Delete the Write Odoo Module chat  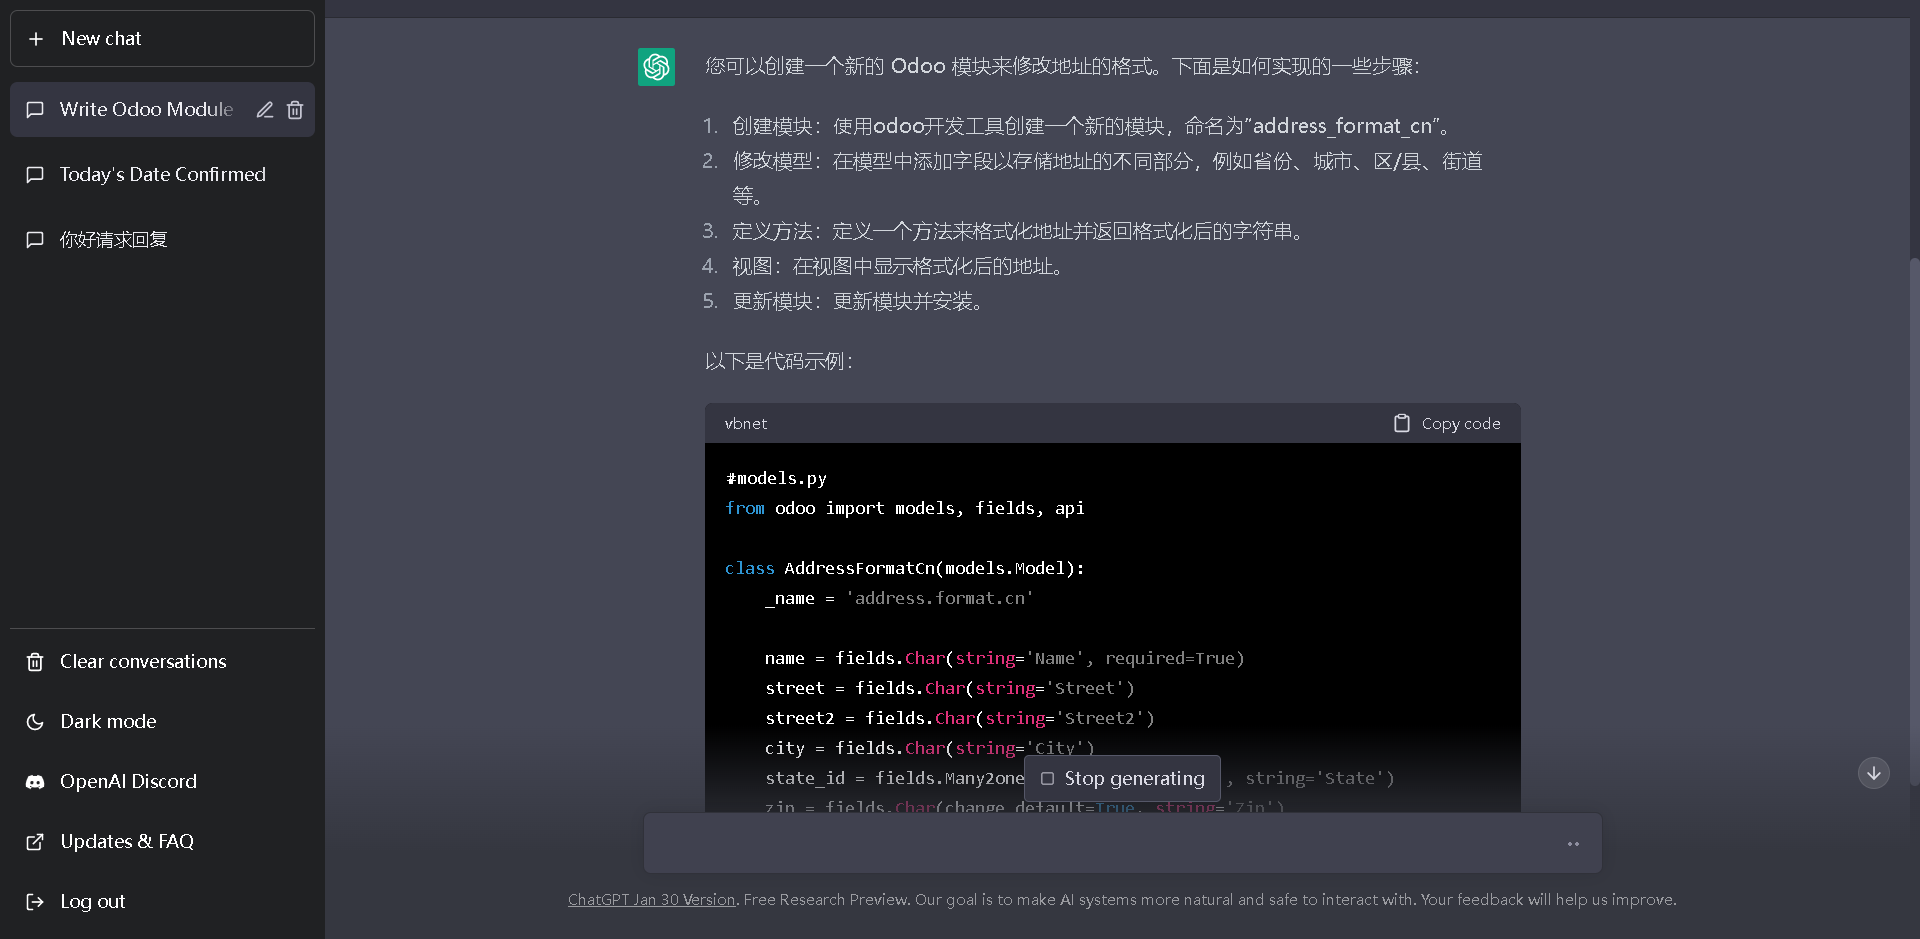(x=295, y=110)
